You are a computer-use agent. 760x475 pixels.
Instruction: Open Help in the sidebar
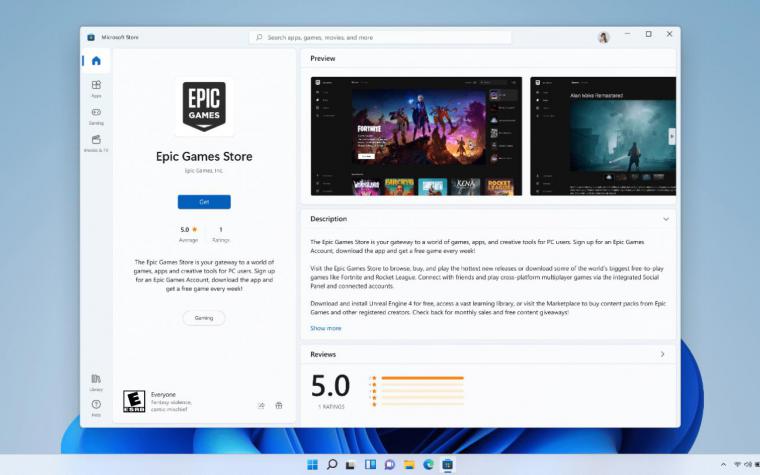96,408
